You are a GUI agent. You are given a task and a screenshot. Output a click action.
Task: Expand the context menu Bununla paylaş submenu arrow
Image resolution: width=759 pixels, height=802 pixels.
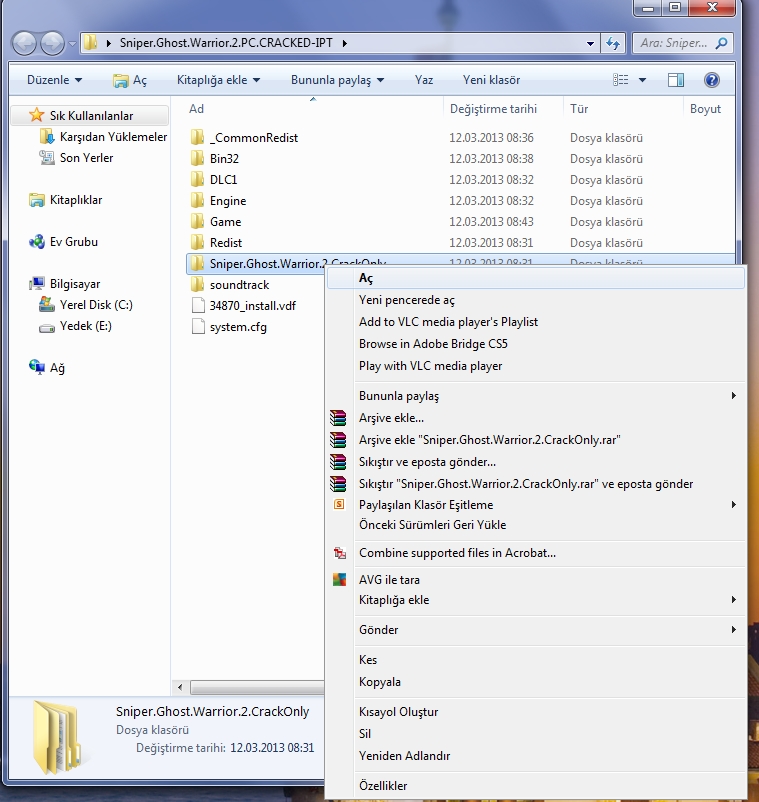(734, 395)
